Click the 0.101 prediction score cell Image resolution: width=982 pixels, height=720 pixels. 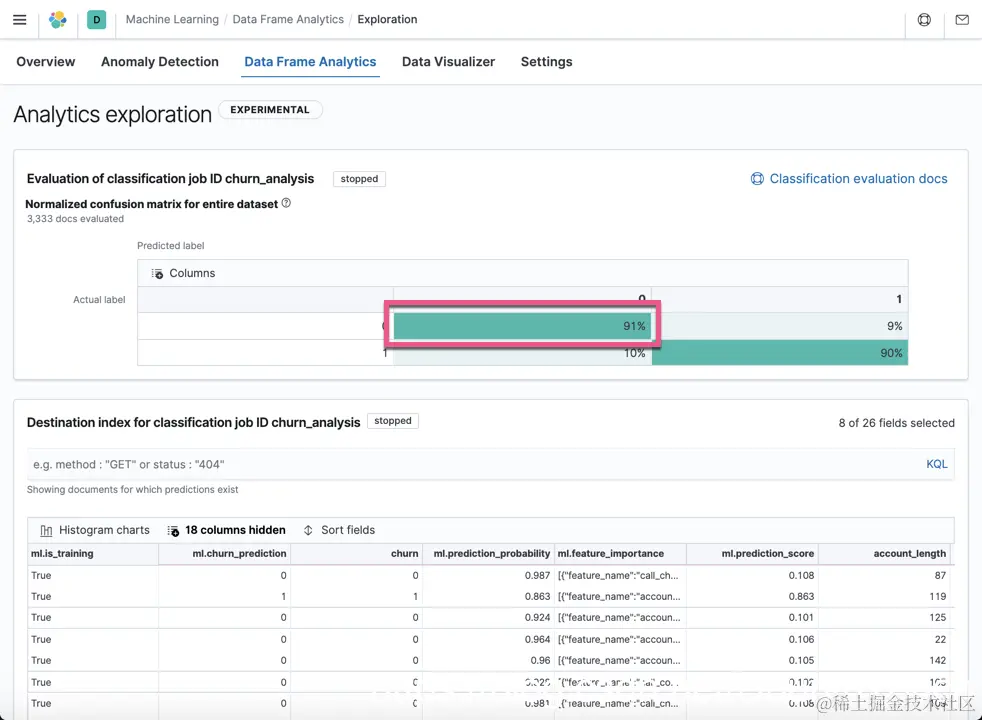click(x=752, y=617)
